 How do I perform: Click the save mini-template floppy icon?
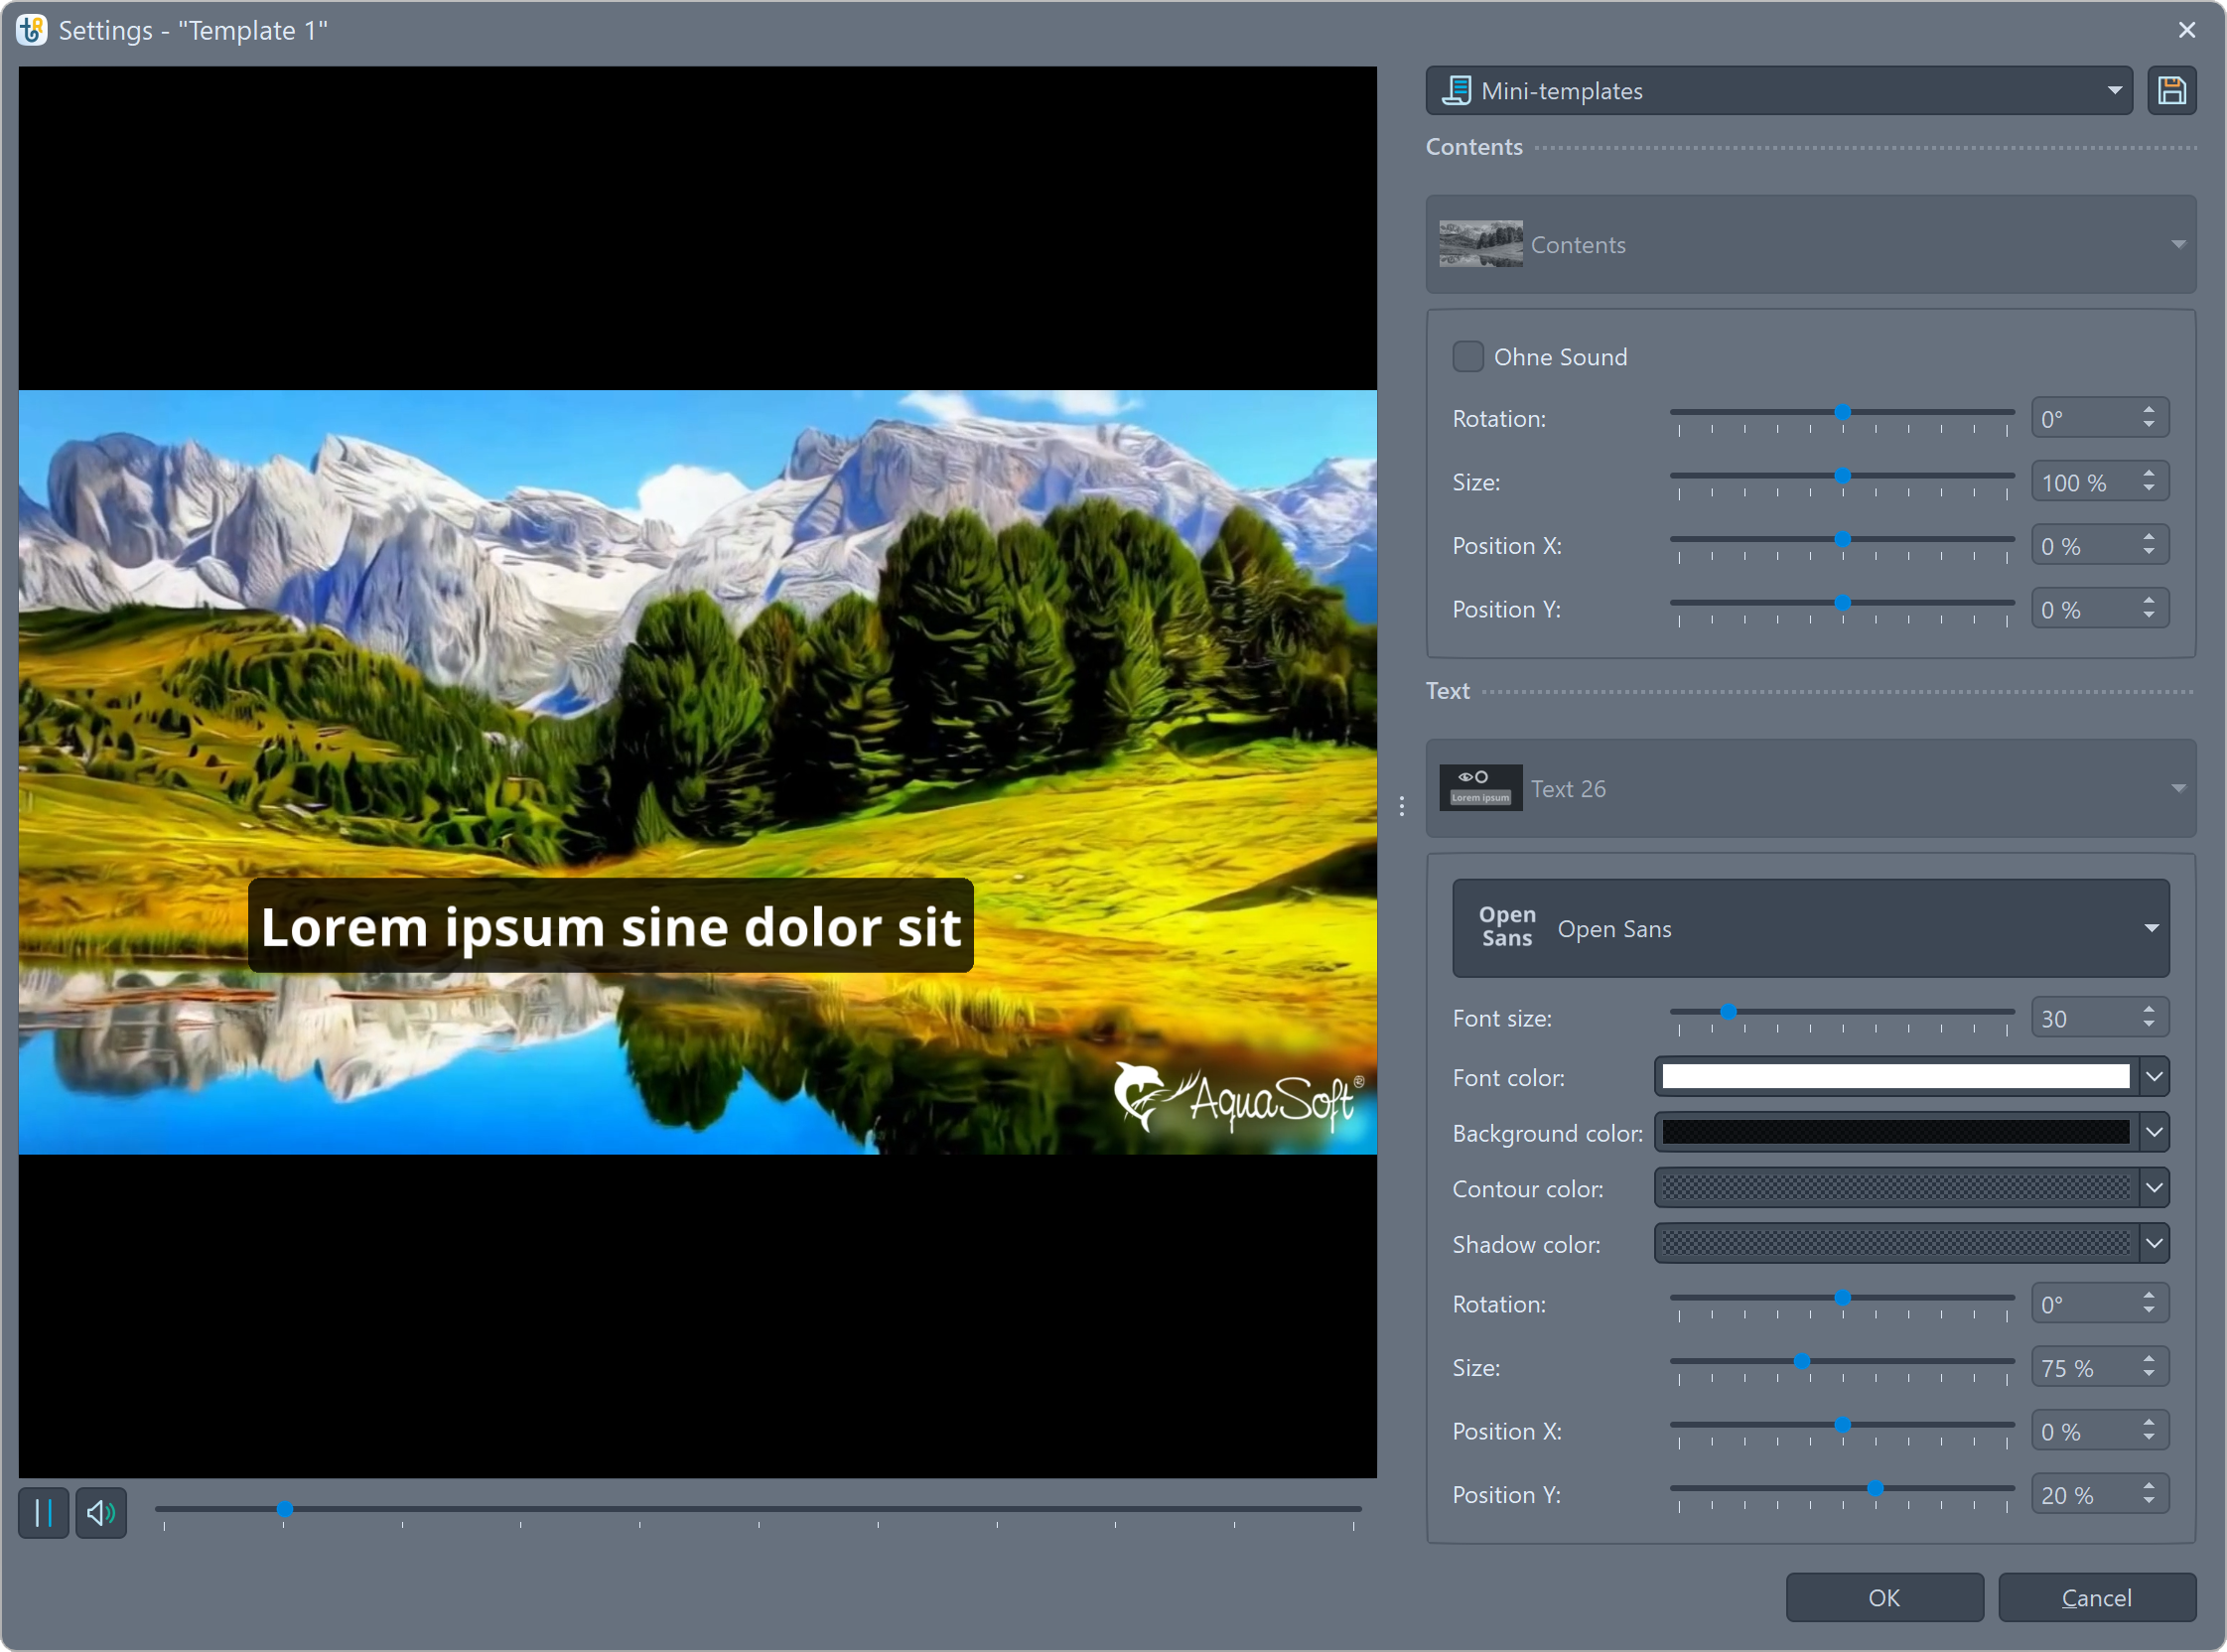click(x=2171, y=91)
